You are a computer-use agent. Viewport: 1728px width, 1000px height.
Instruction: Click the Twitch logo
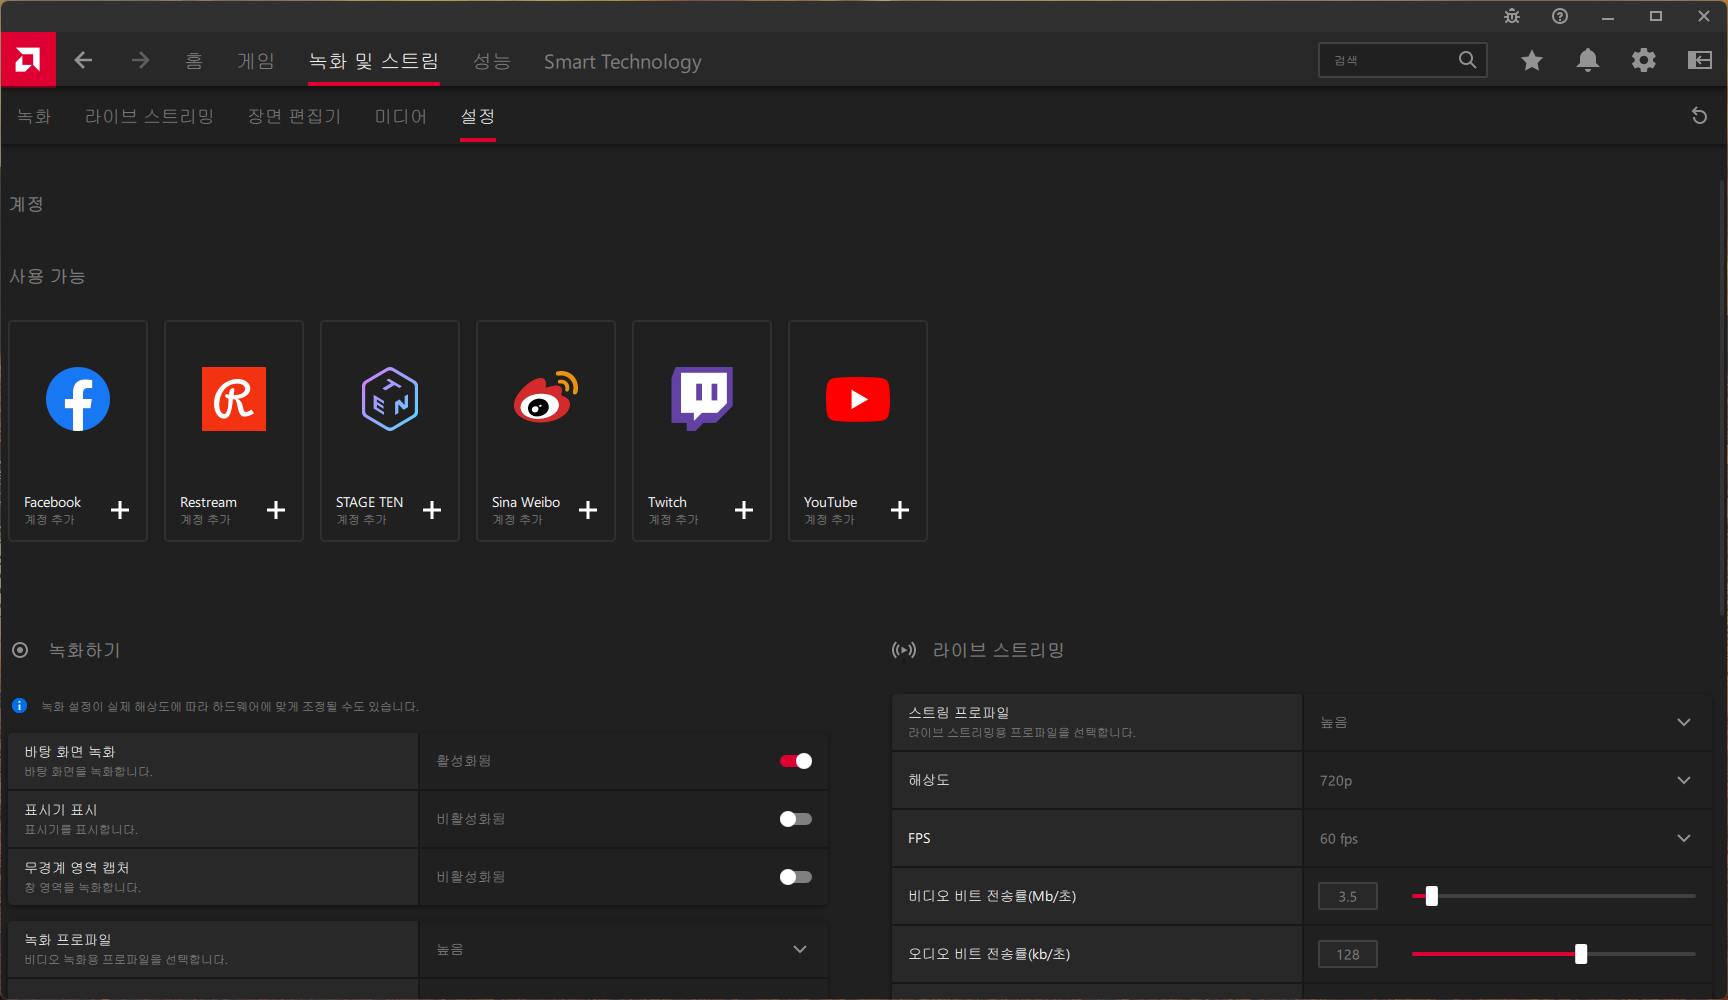point(702,398)
